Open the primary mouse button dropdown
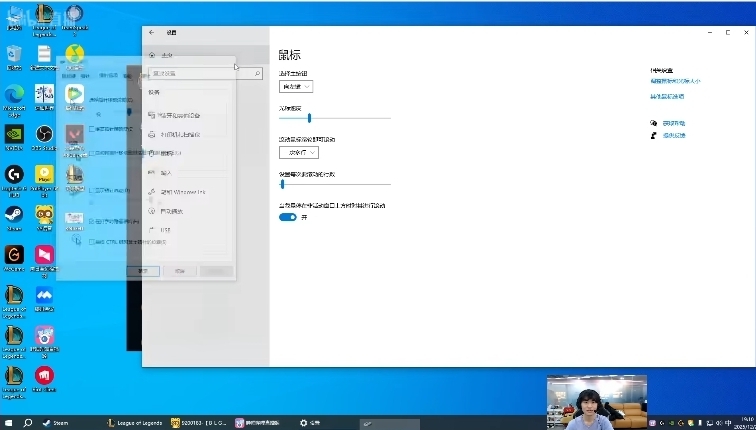The height and width of the screenshot is (430, 756). click(x=297, y=87)
